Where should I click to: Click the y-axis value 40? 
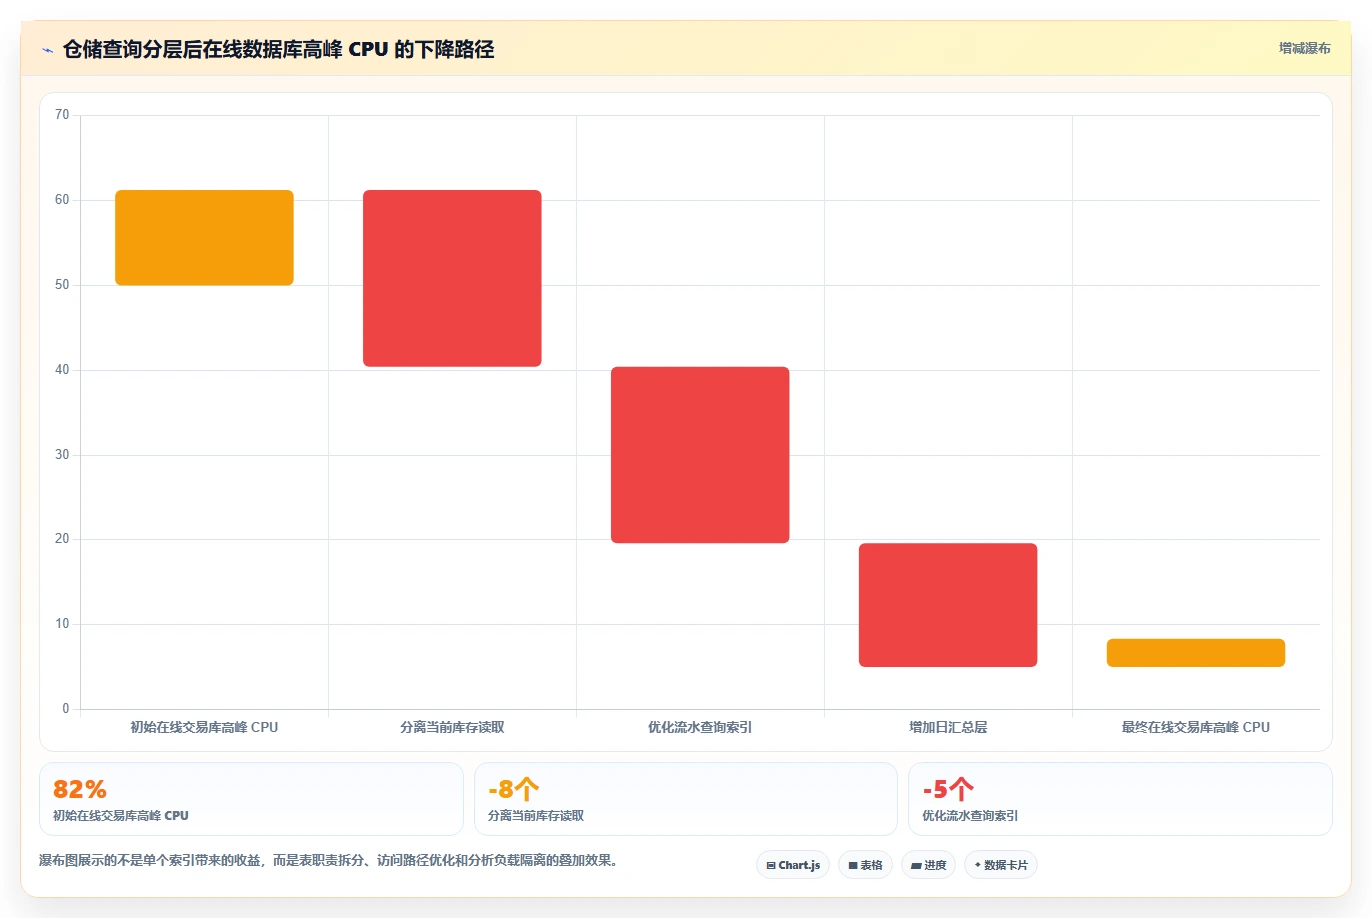point(62,370)
